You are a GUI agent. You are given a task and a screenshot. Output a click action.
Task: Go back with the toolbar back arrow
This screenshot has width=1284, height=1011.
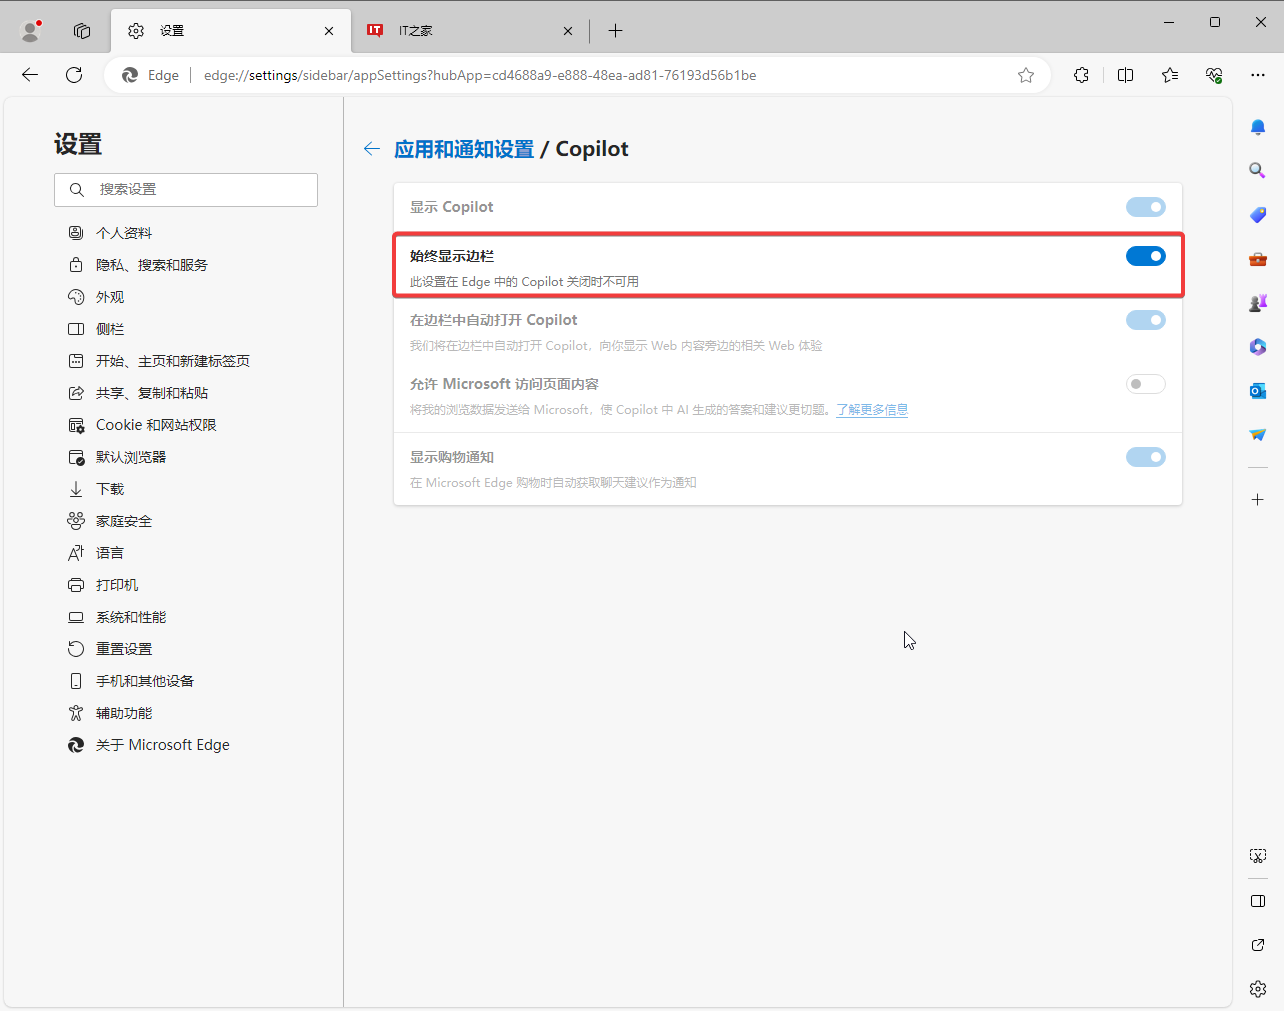point(30,75)
